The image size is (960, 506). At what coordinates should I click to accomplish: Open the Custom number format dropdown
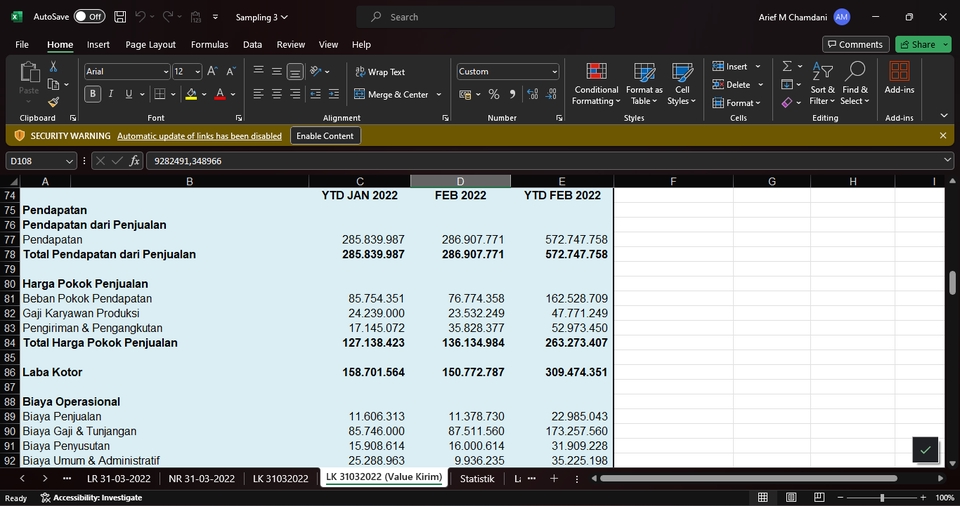(554, 72)
